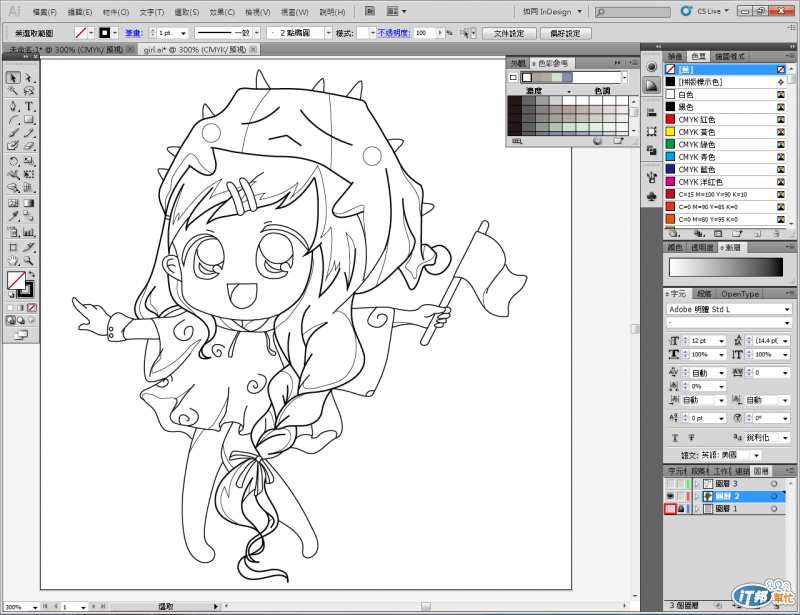Screen dimensions: 800x615
Task: Select the Rectangle shape tool
Action: click(29, 120)
